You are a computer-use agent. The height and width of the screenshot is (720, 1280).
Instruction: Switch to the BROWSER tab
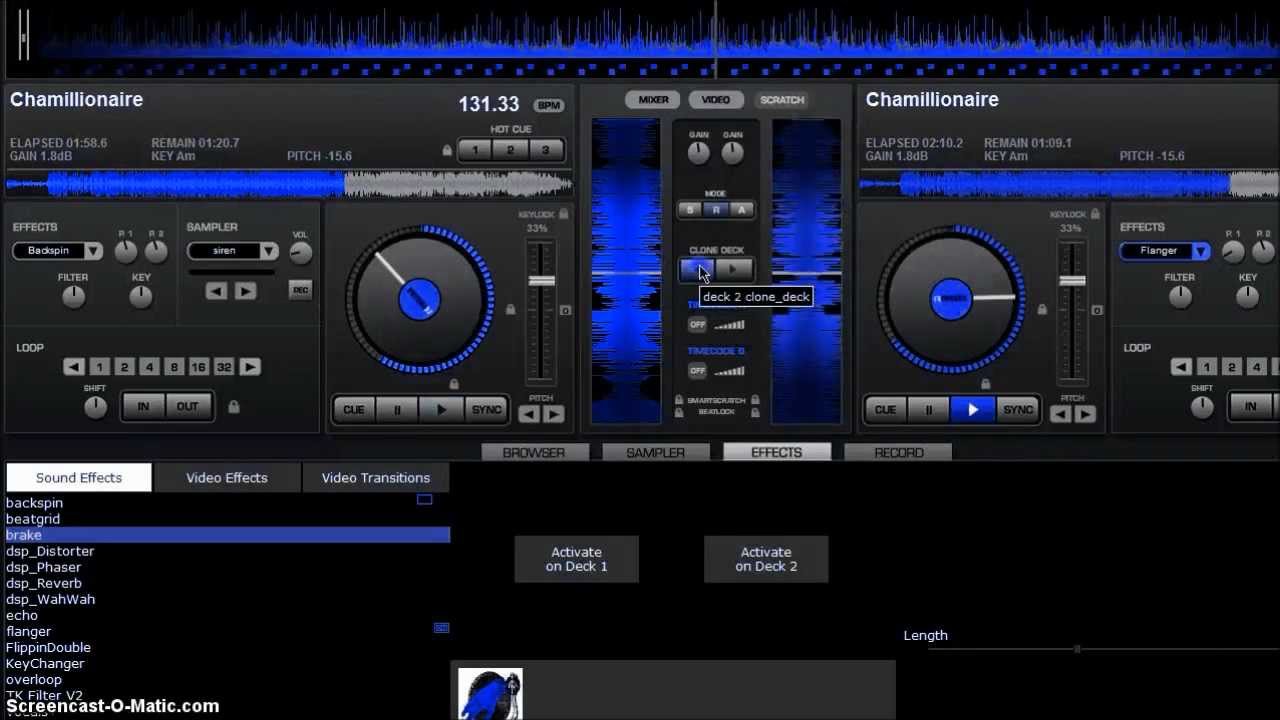pos(534,452)
